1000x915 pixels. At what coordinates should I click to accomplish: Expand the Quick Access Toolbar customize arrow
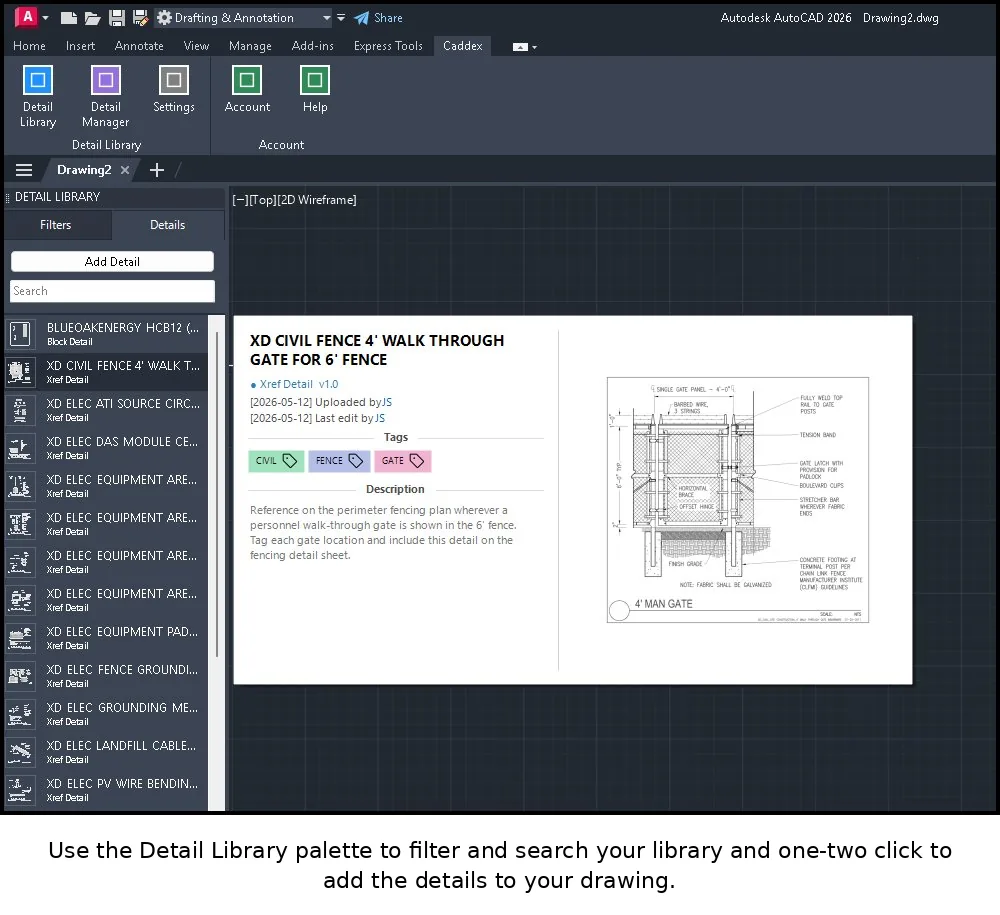[x=341, y=18]
